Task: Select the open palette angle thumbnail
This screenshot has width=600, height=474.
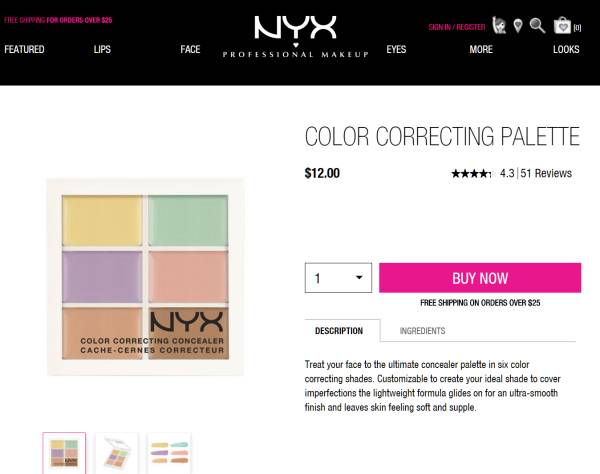Action: [116, 452]
